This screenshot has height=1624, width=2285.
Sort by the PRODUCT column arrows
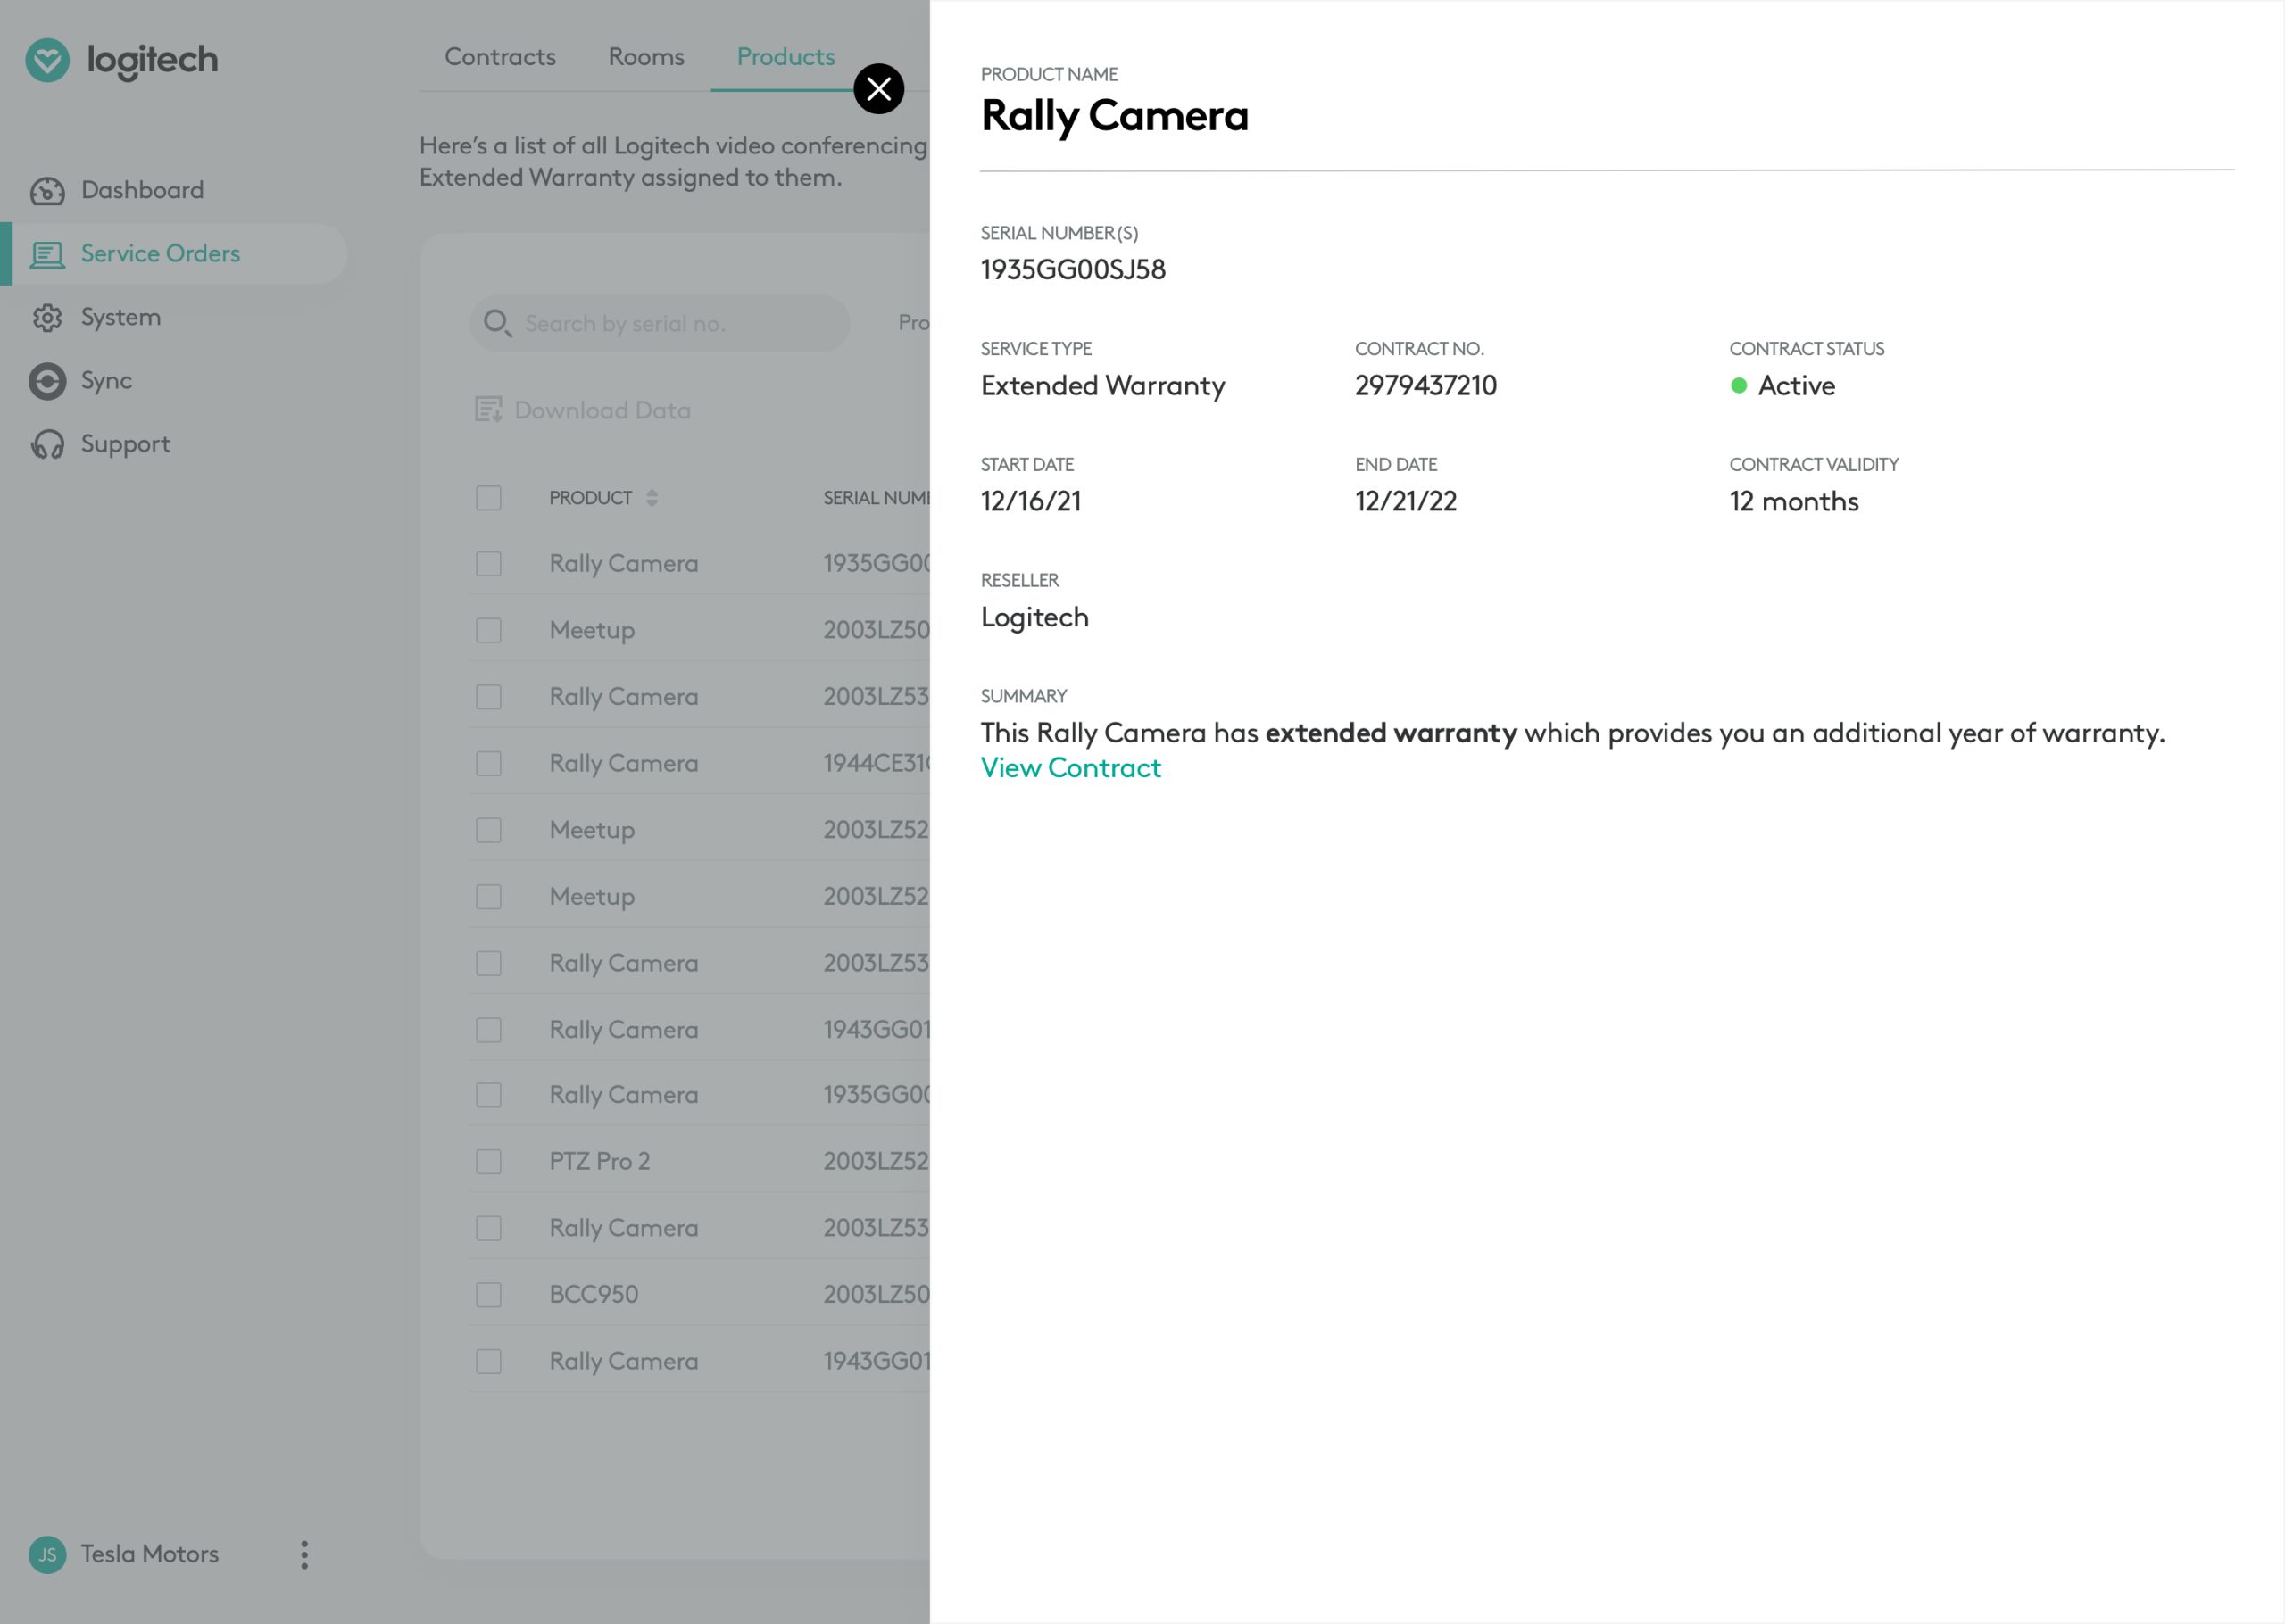pyautogui.click(x=652, y=498)
